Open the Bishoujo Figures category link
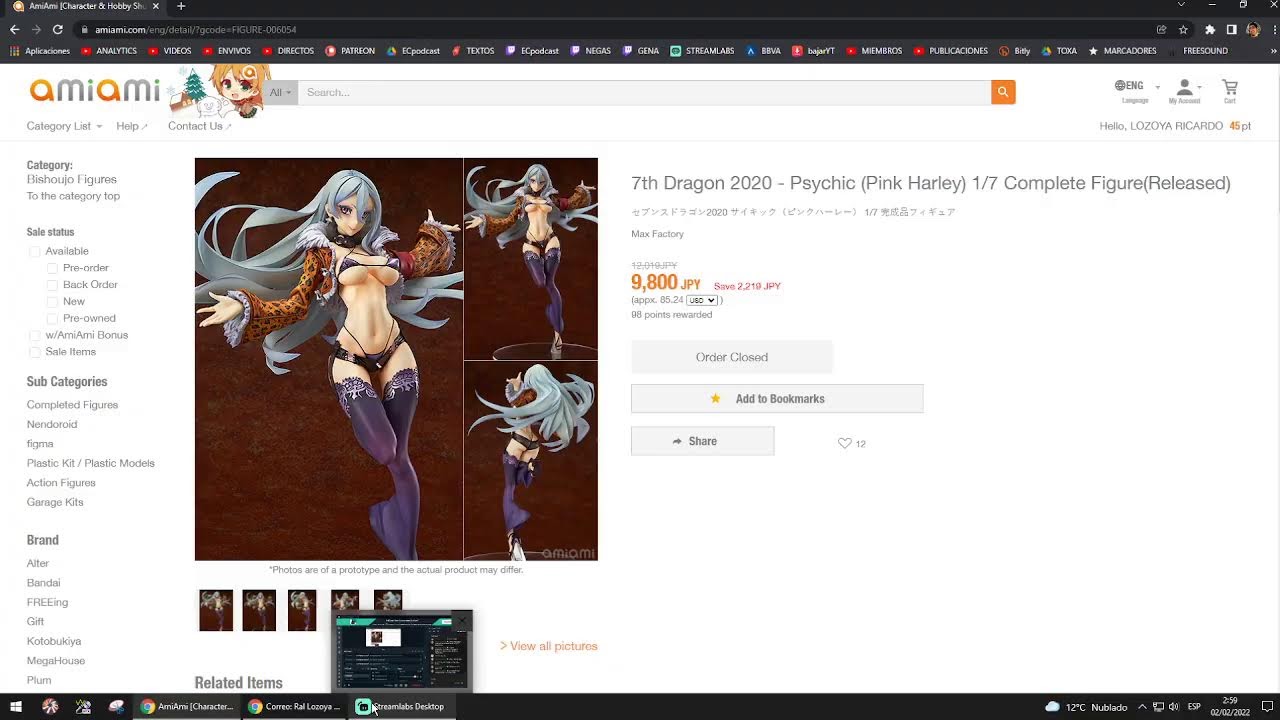Image resolution: width=1280 pixels, height=720 pixels. 72,179
